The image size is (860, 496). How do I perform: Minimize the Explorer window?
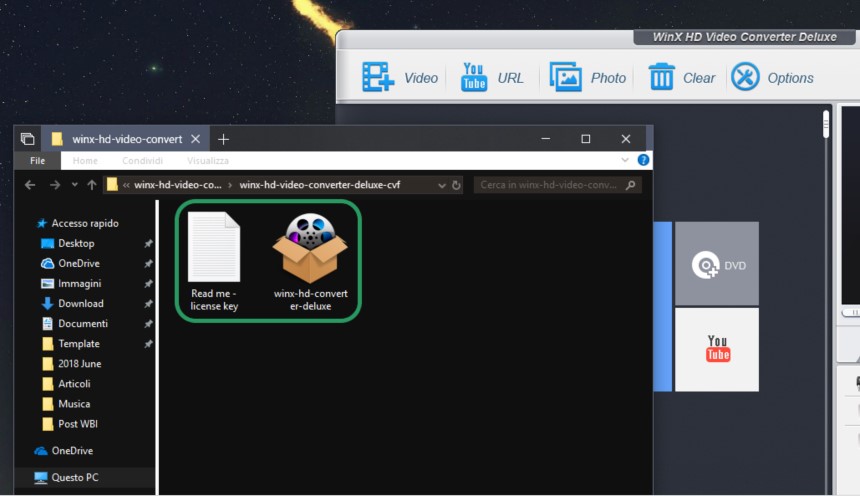[546, 139]
